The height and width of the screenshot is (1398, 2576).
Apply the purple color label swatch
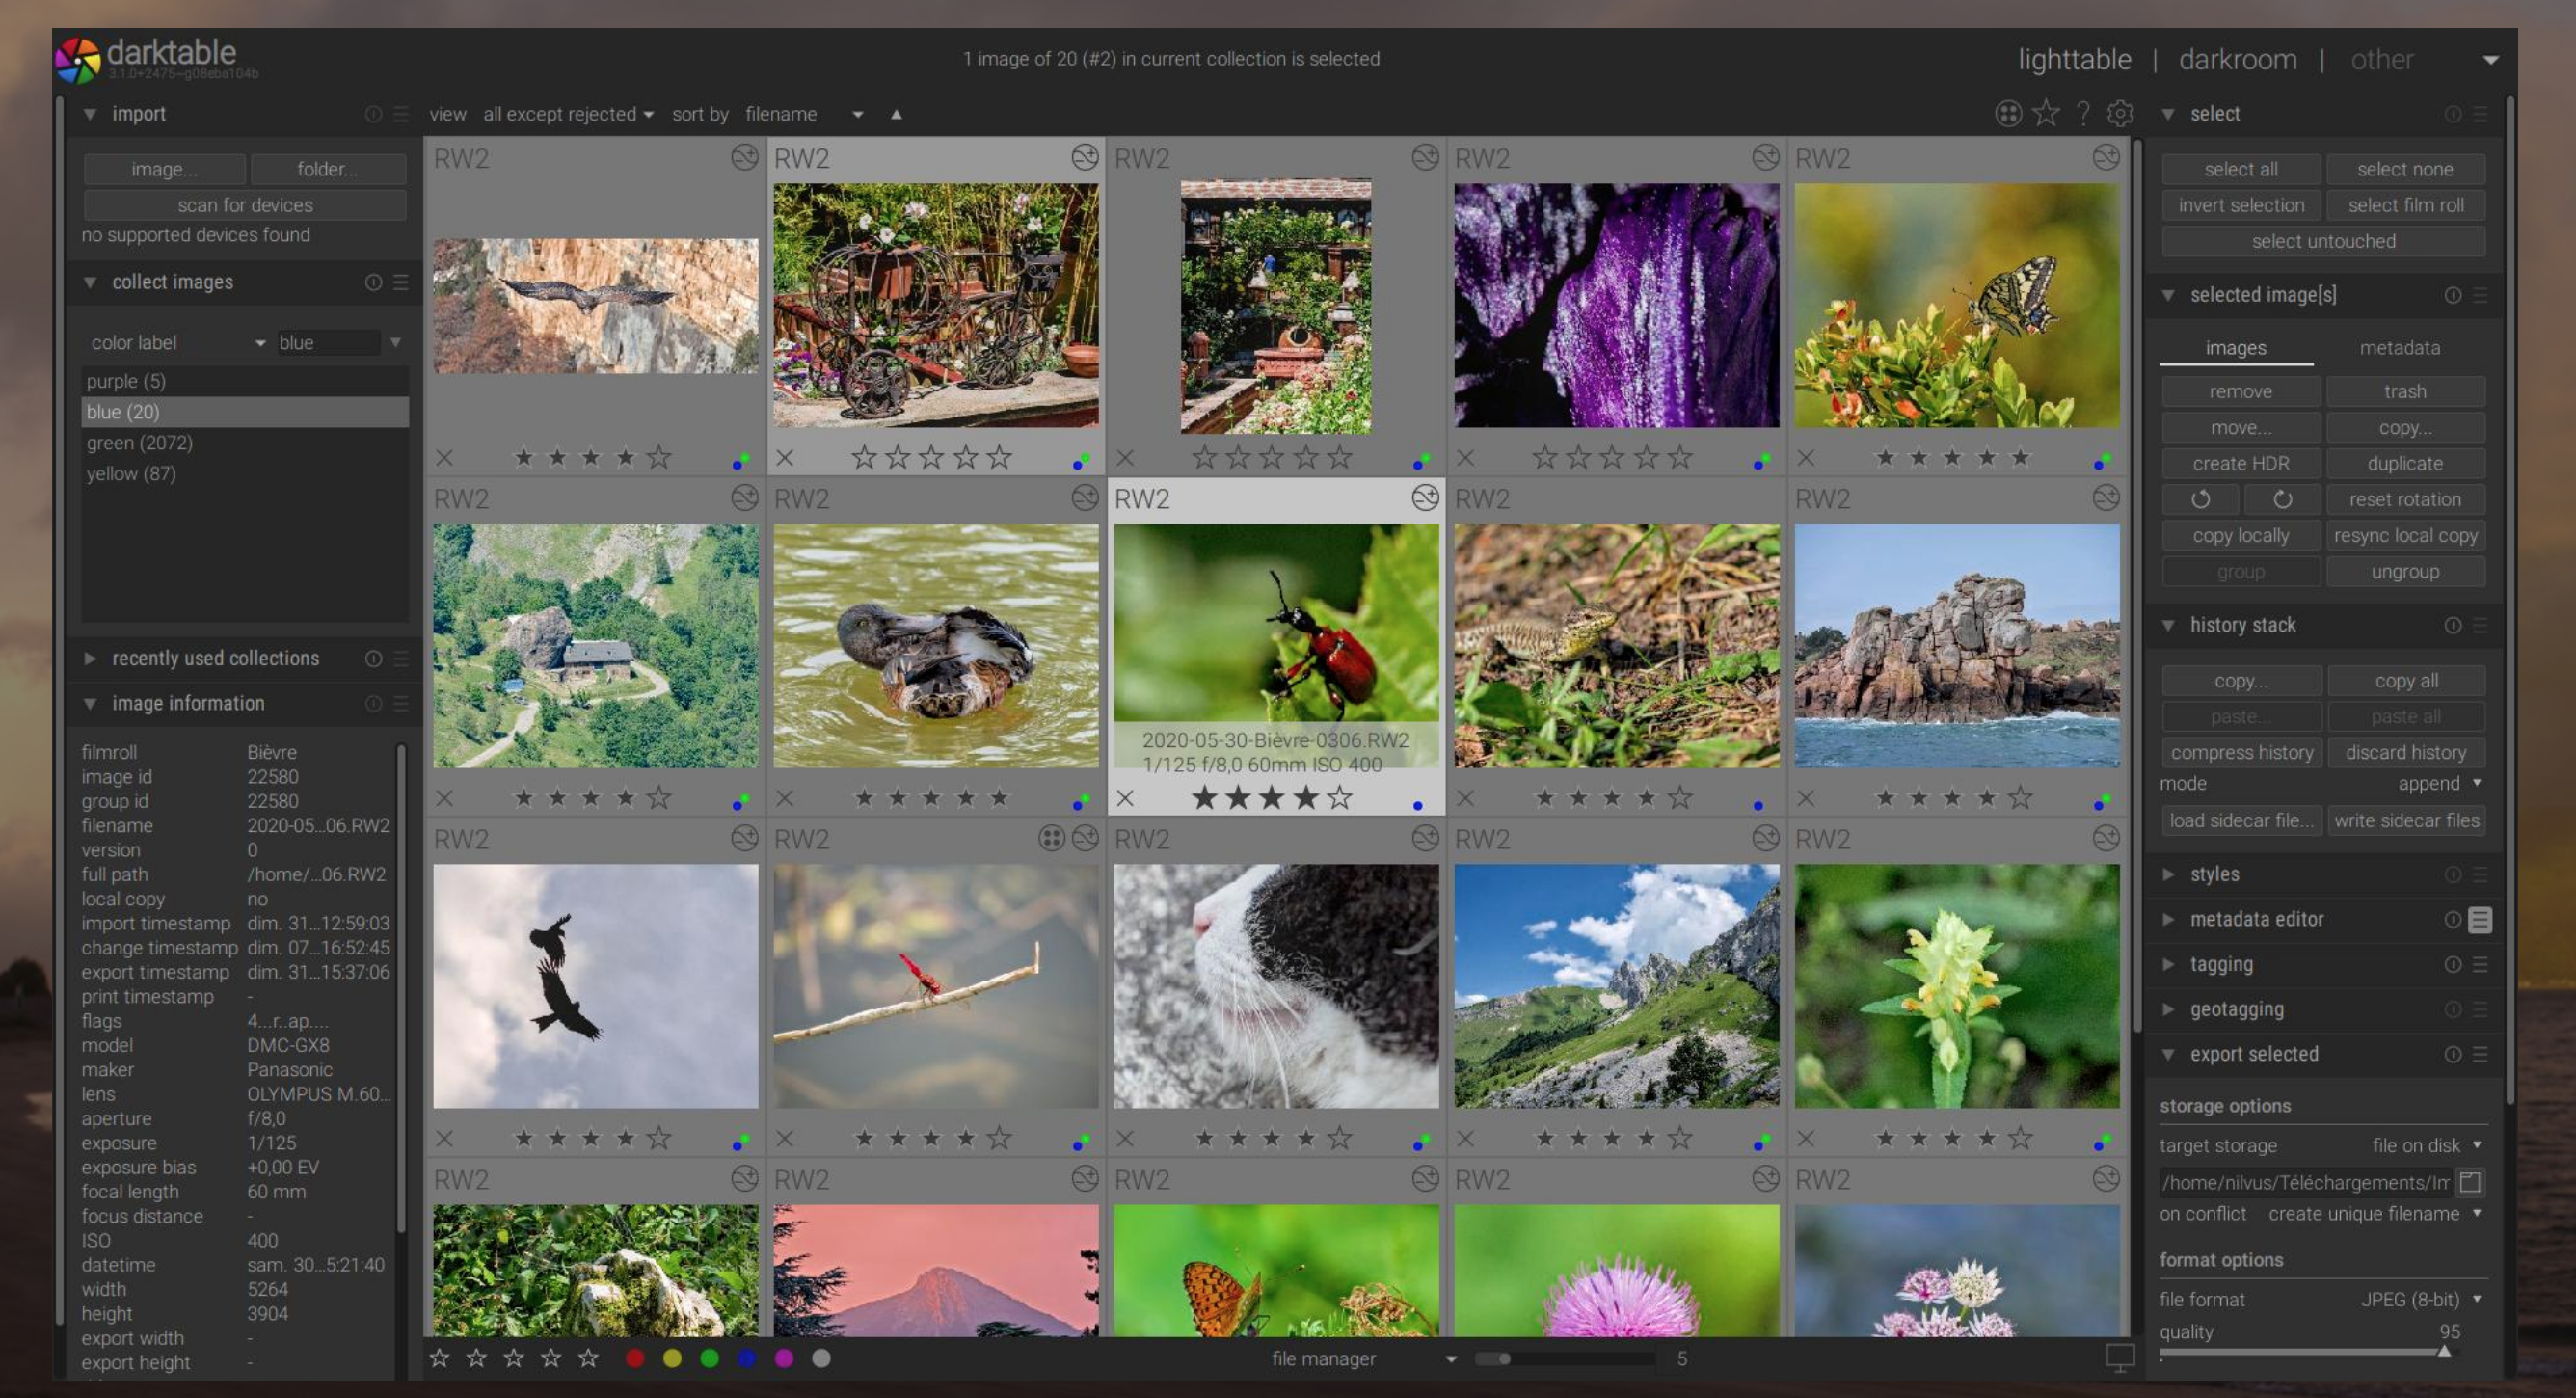(x=783, y=1358)
